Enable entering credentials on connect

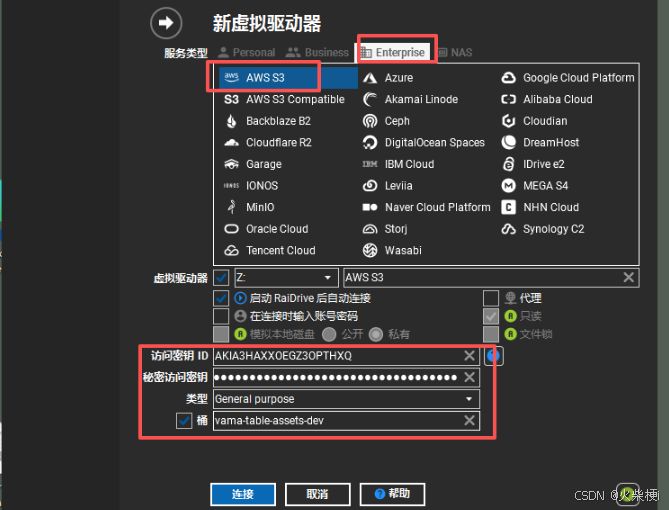221,316
